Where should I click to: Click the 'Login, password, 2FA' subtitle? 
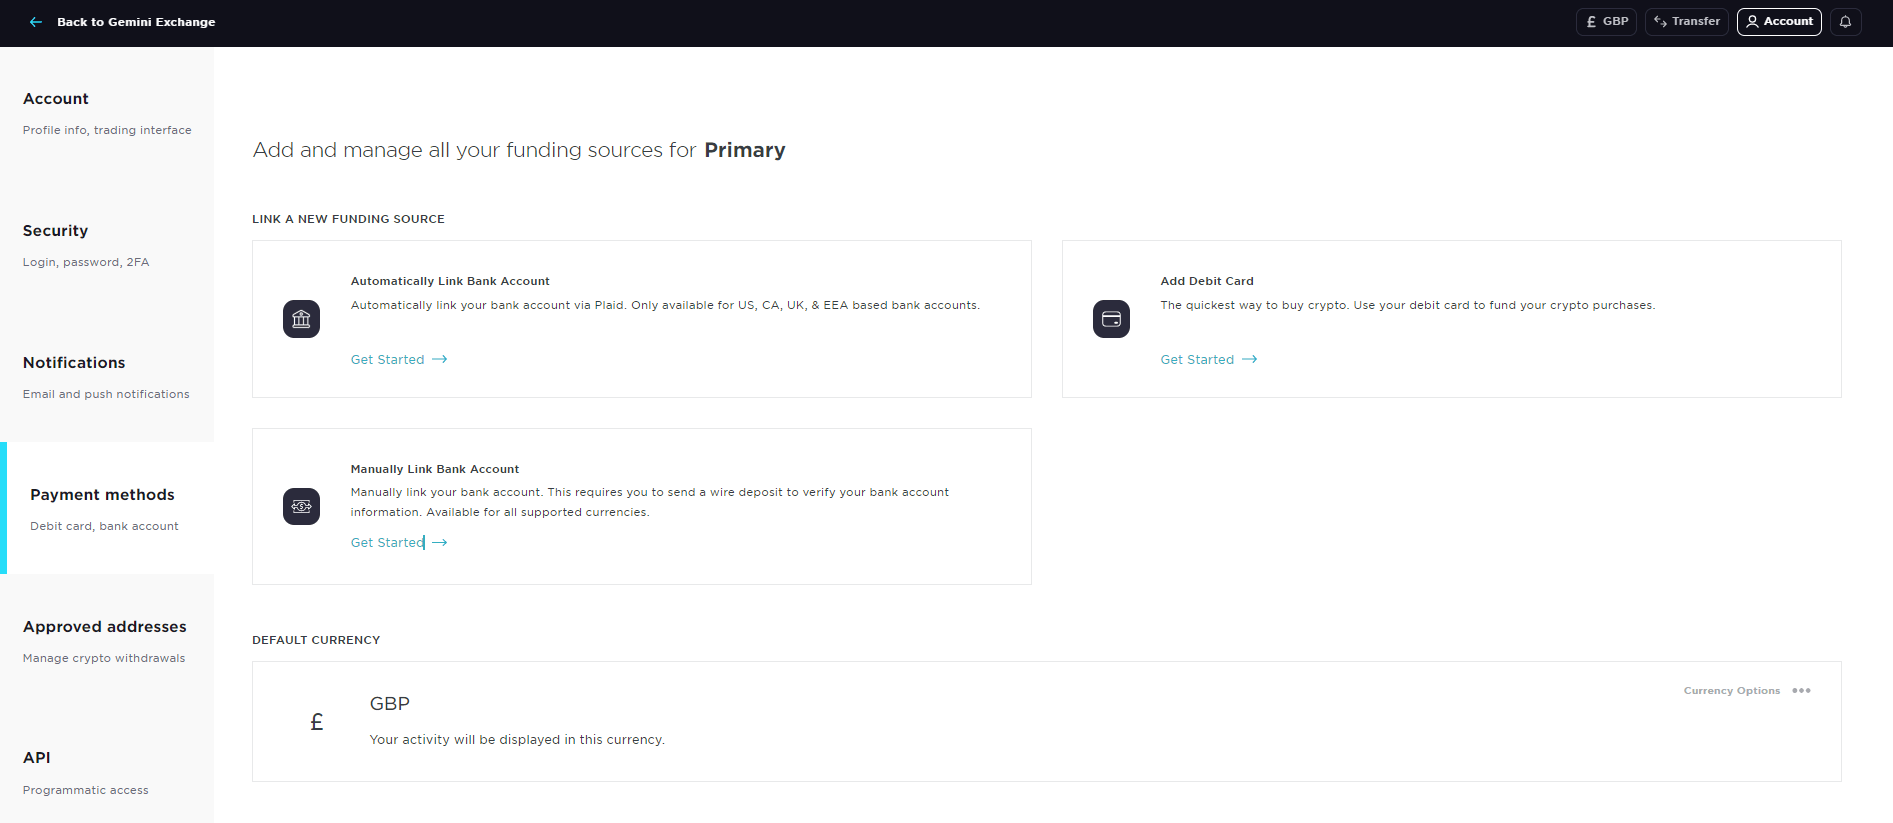tap(86, 263)
